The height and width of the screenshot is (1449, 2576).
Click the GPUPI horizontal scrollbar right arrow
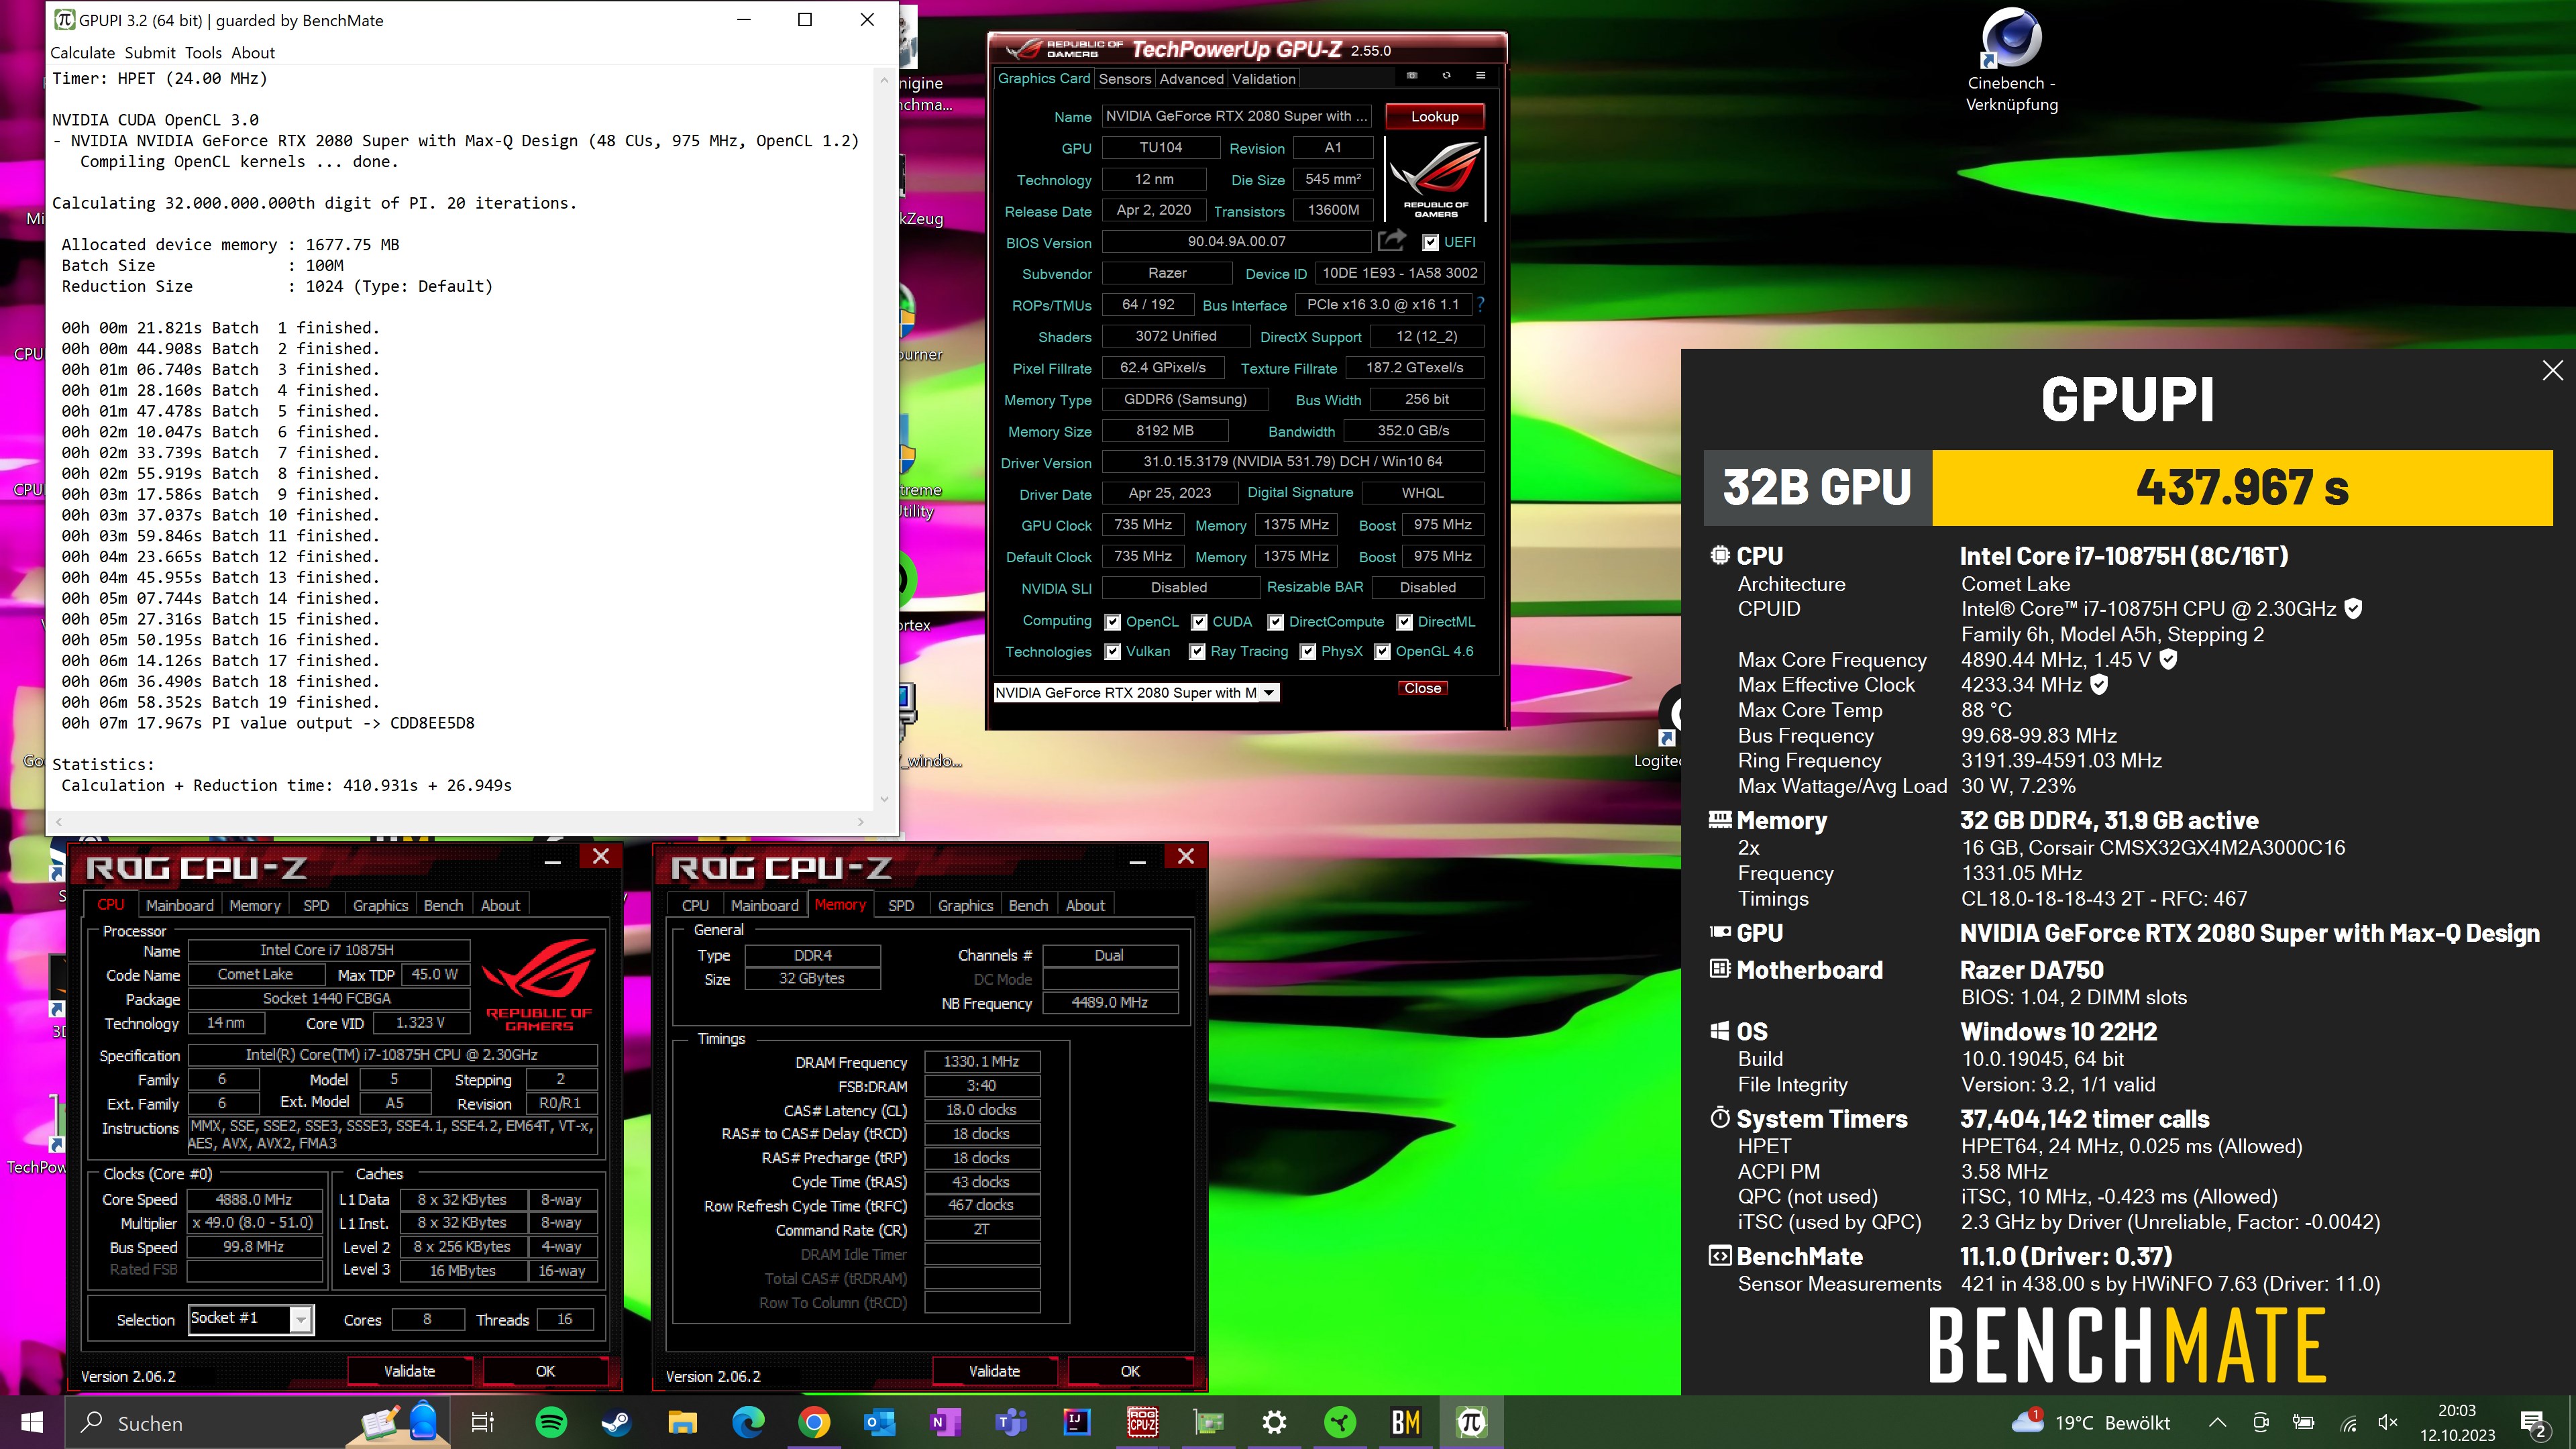point(861,822)
